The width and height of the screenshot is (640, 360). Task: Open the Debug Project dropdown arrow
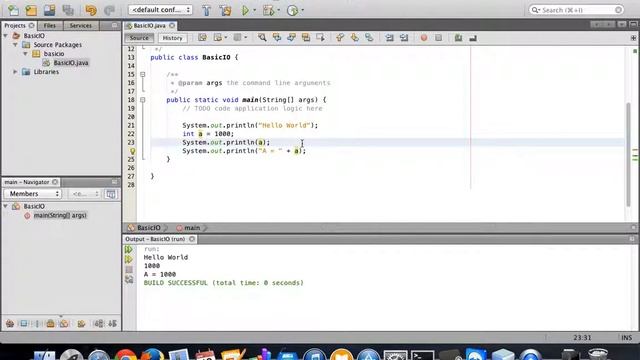(278, 10)
